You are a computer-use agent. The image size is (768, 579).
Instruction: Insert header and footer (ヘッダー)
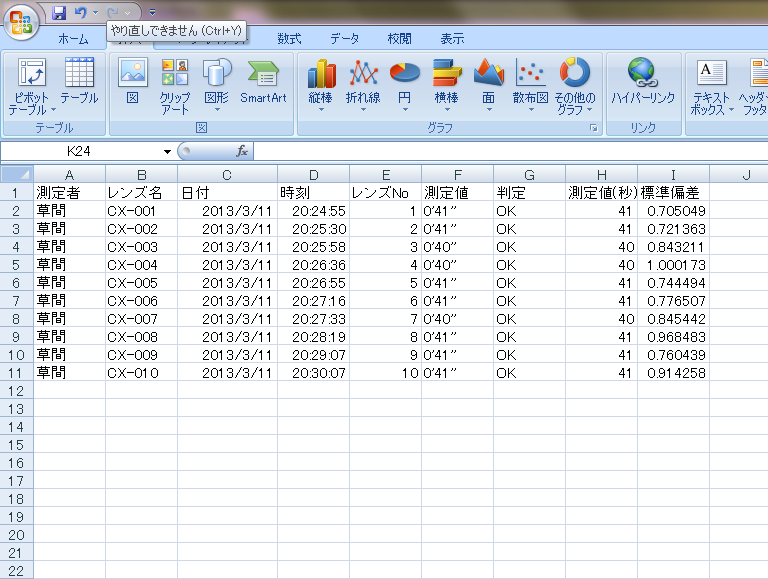[x=754, y=87]
